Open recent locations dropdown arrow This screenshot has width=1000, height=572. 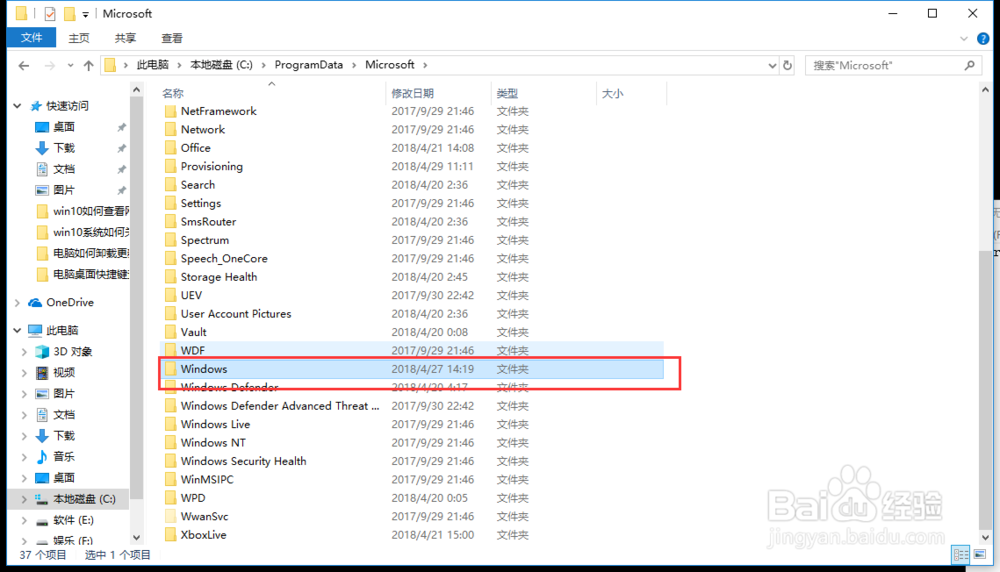70,65
